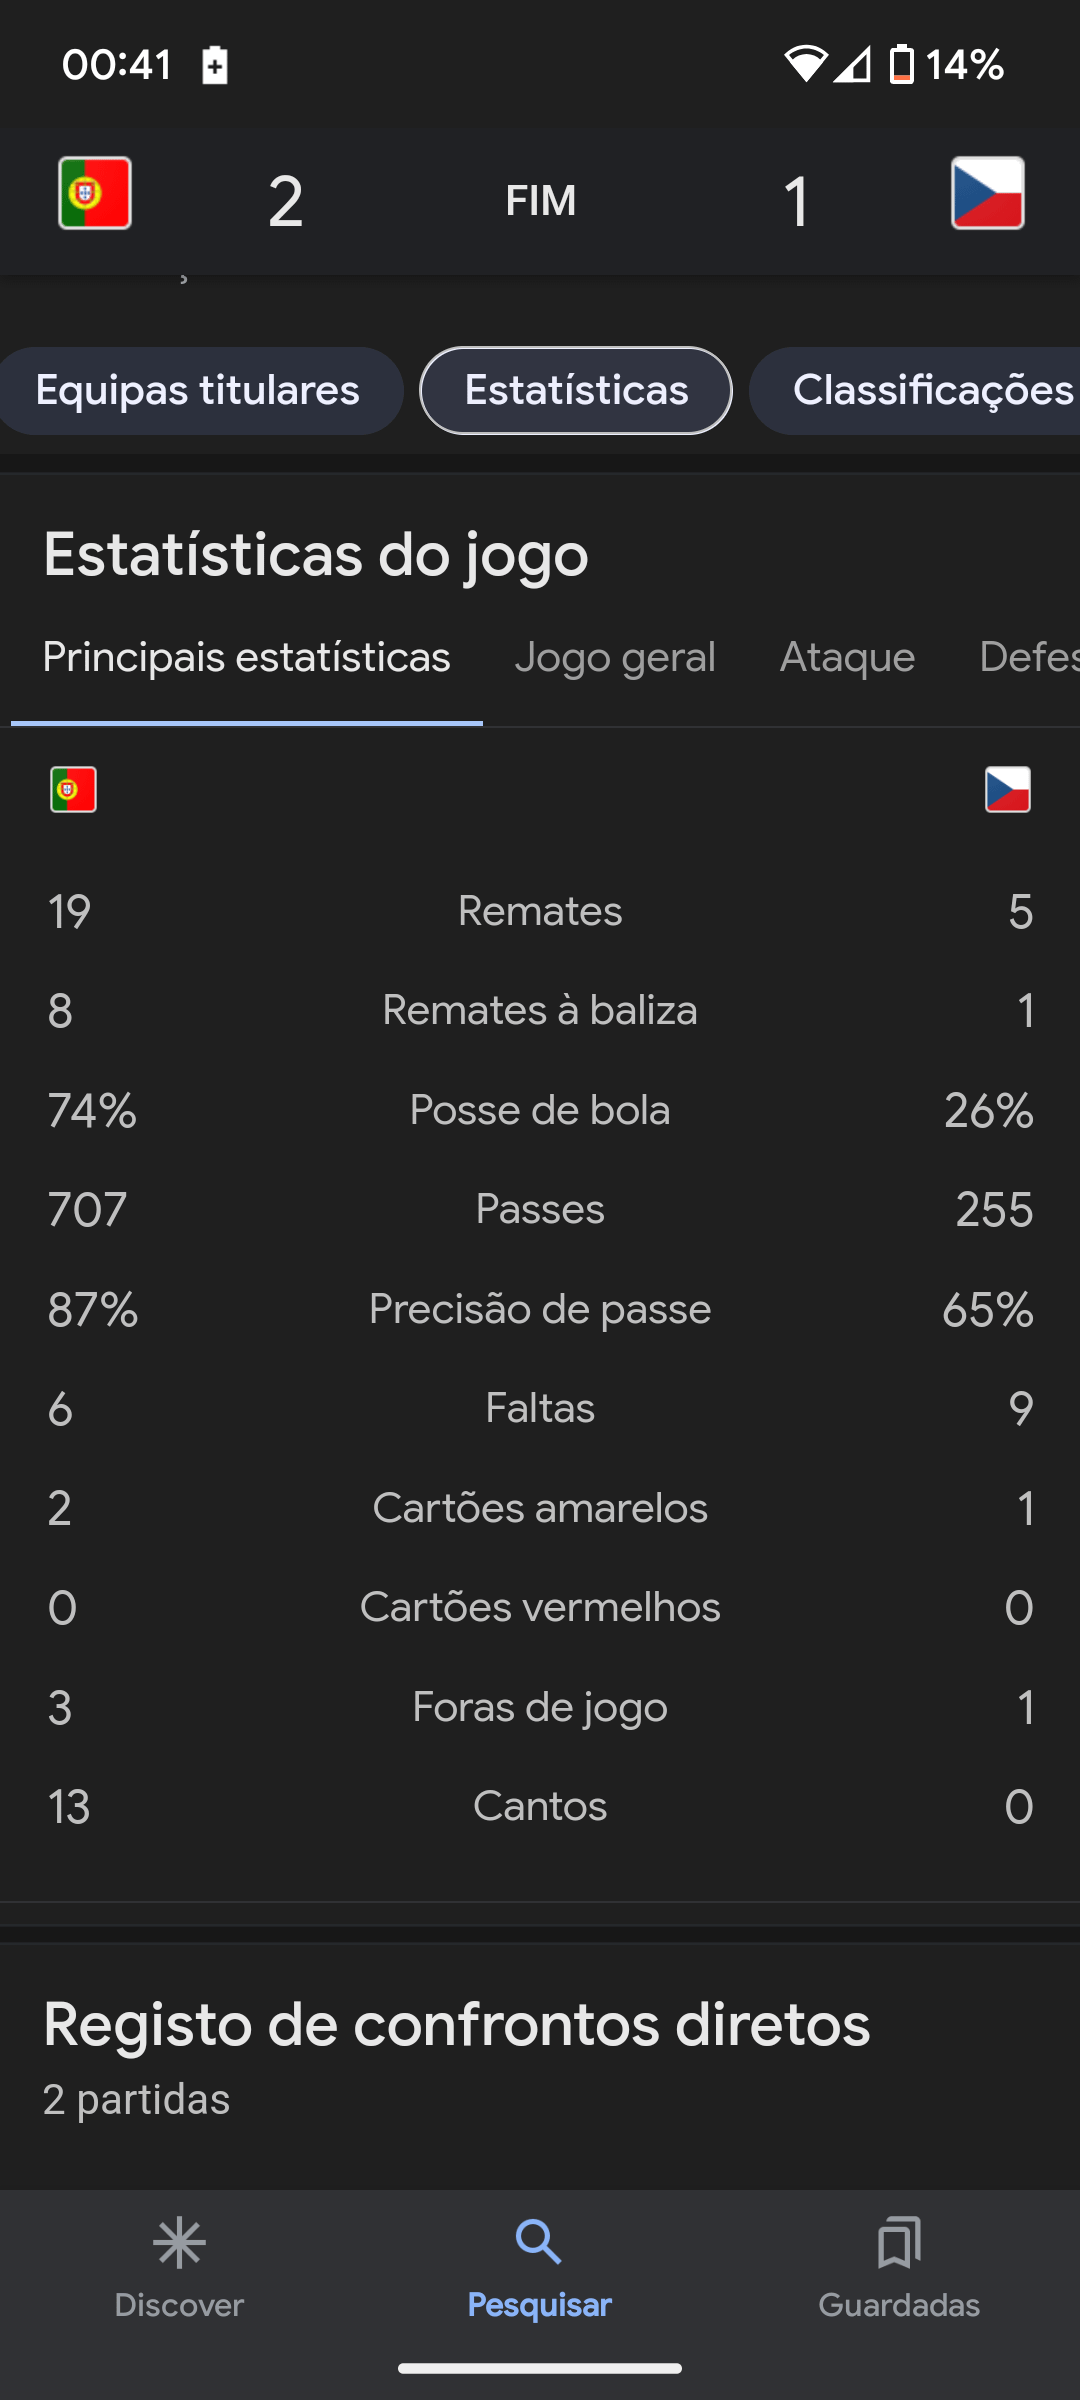Tap the Portugal flag in score header
The image size is (1080, 2400).
(x=95, y=193)
